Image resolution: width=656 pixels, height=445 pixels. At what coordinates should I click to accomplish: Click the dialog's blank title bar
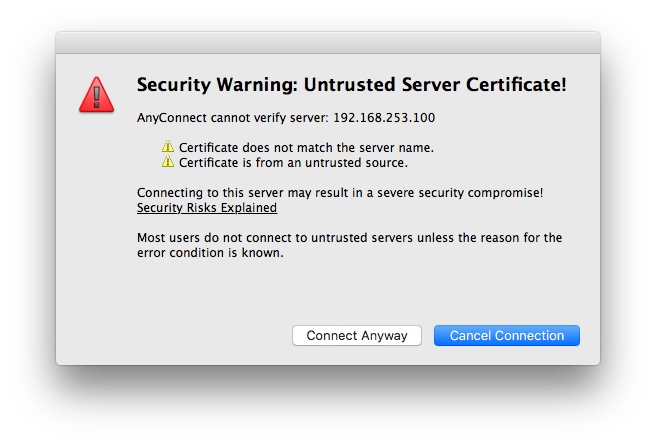328,43
